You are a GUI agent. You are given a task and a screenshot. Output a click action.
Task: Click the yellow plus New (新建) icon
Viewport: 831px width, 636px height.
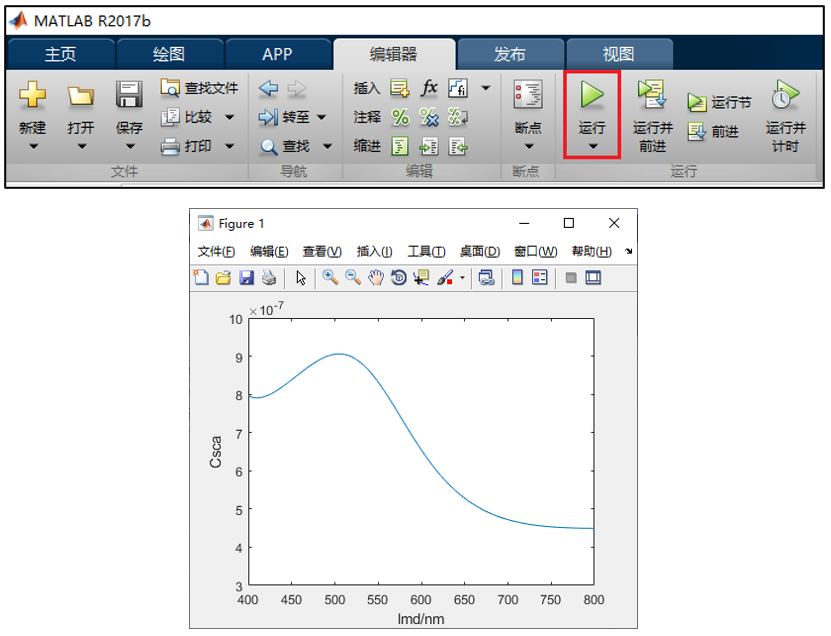pyautogui.click(x=32, y=95)
